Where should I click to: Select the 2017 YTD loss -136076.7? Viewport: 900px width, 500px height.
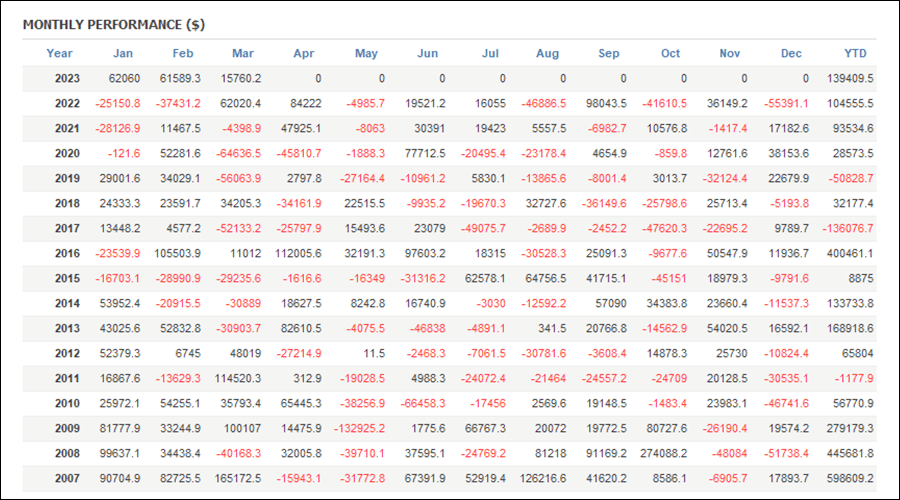pyautogui.click(x=848, y=228)
